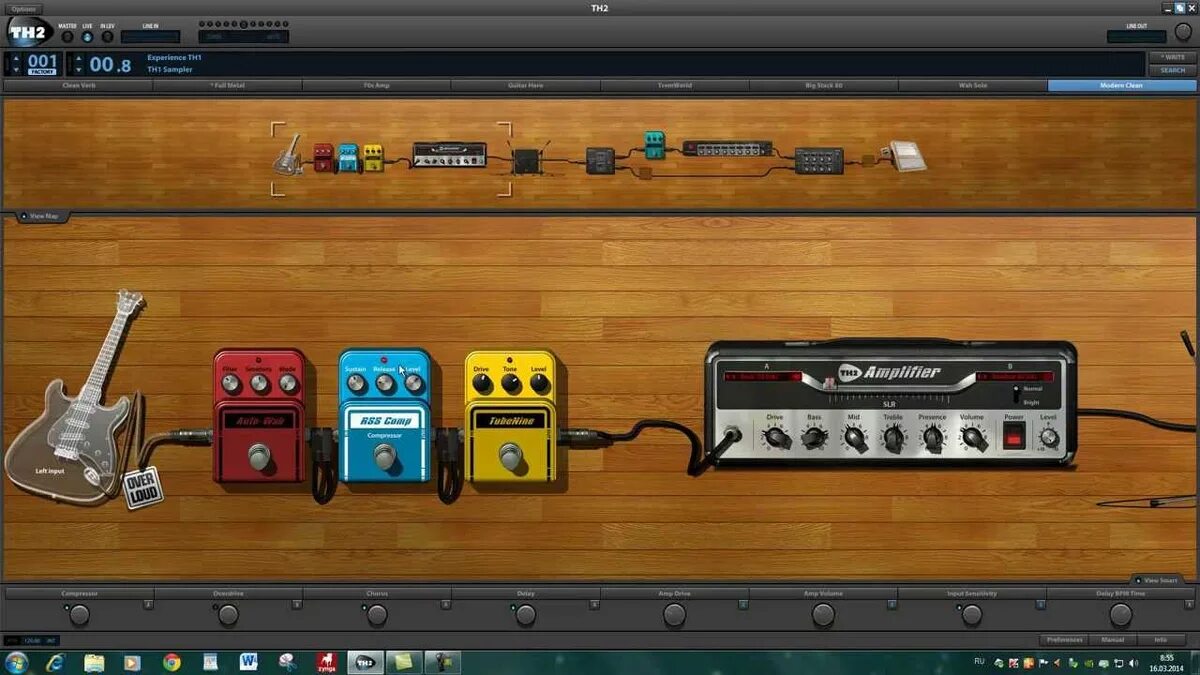Select the teal pedal in the signal-chain map
Screen dimensions: 1200x675
click(x=654, y=145)
